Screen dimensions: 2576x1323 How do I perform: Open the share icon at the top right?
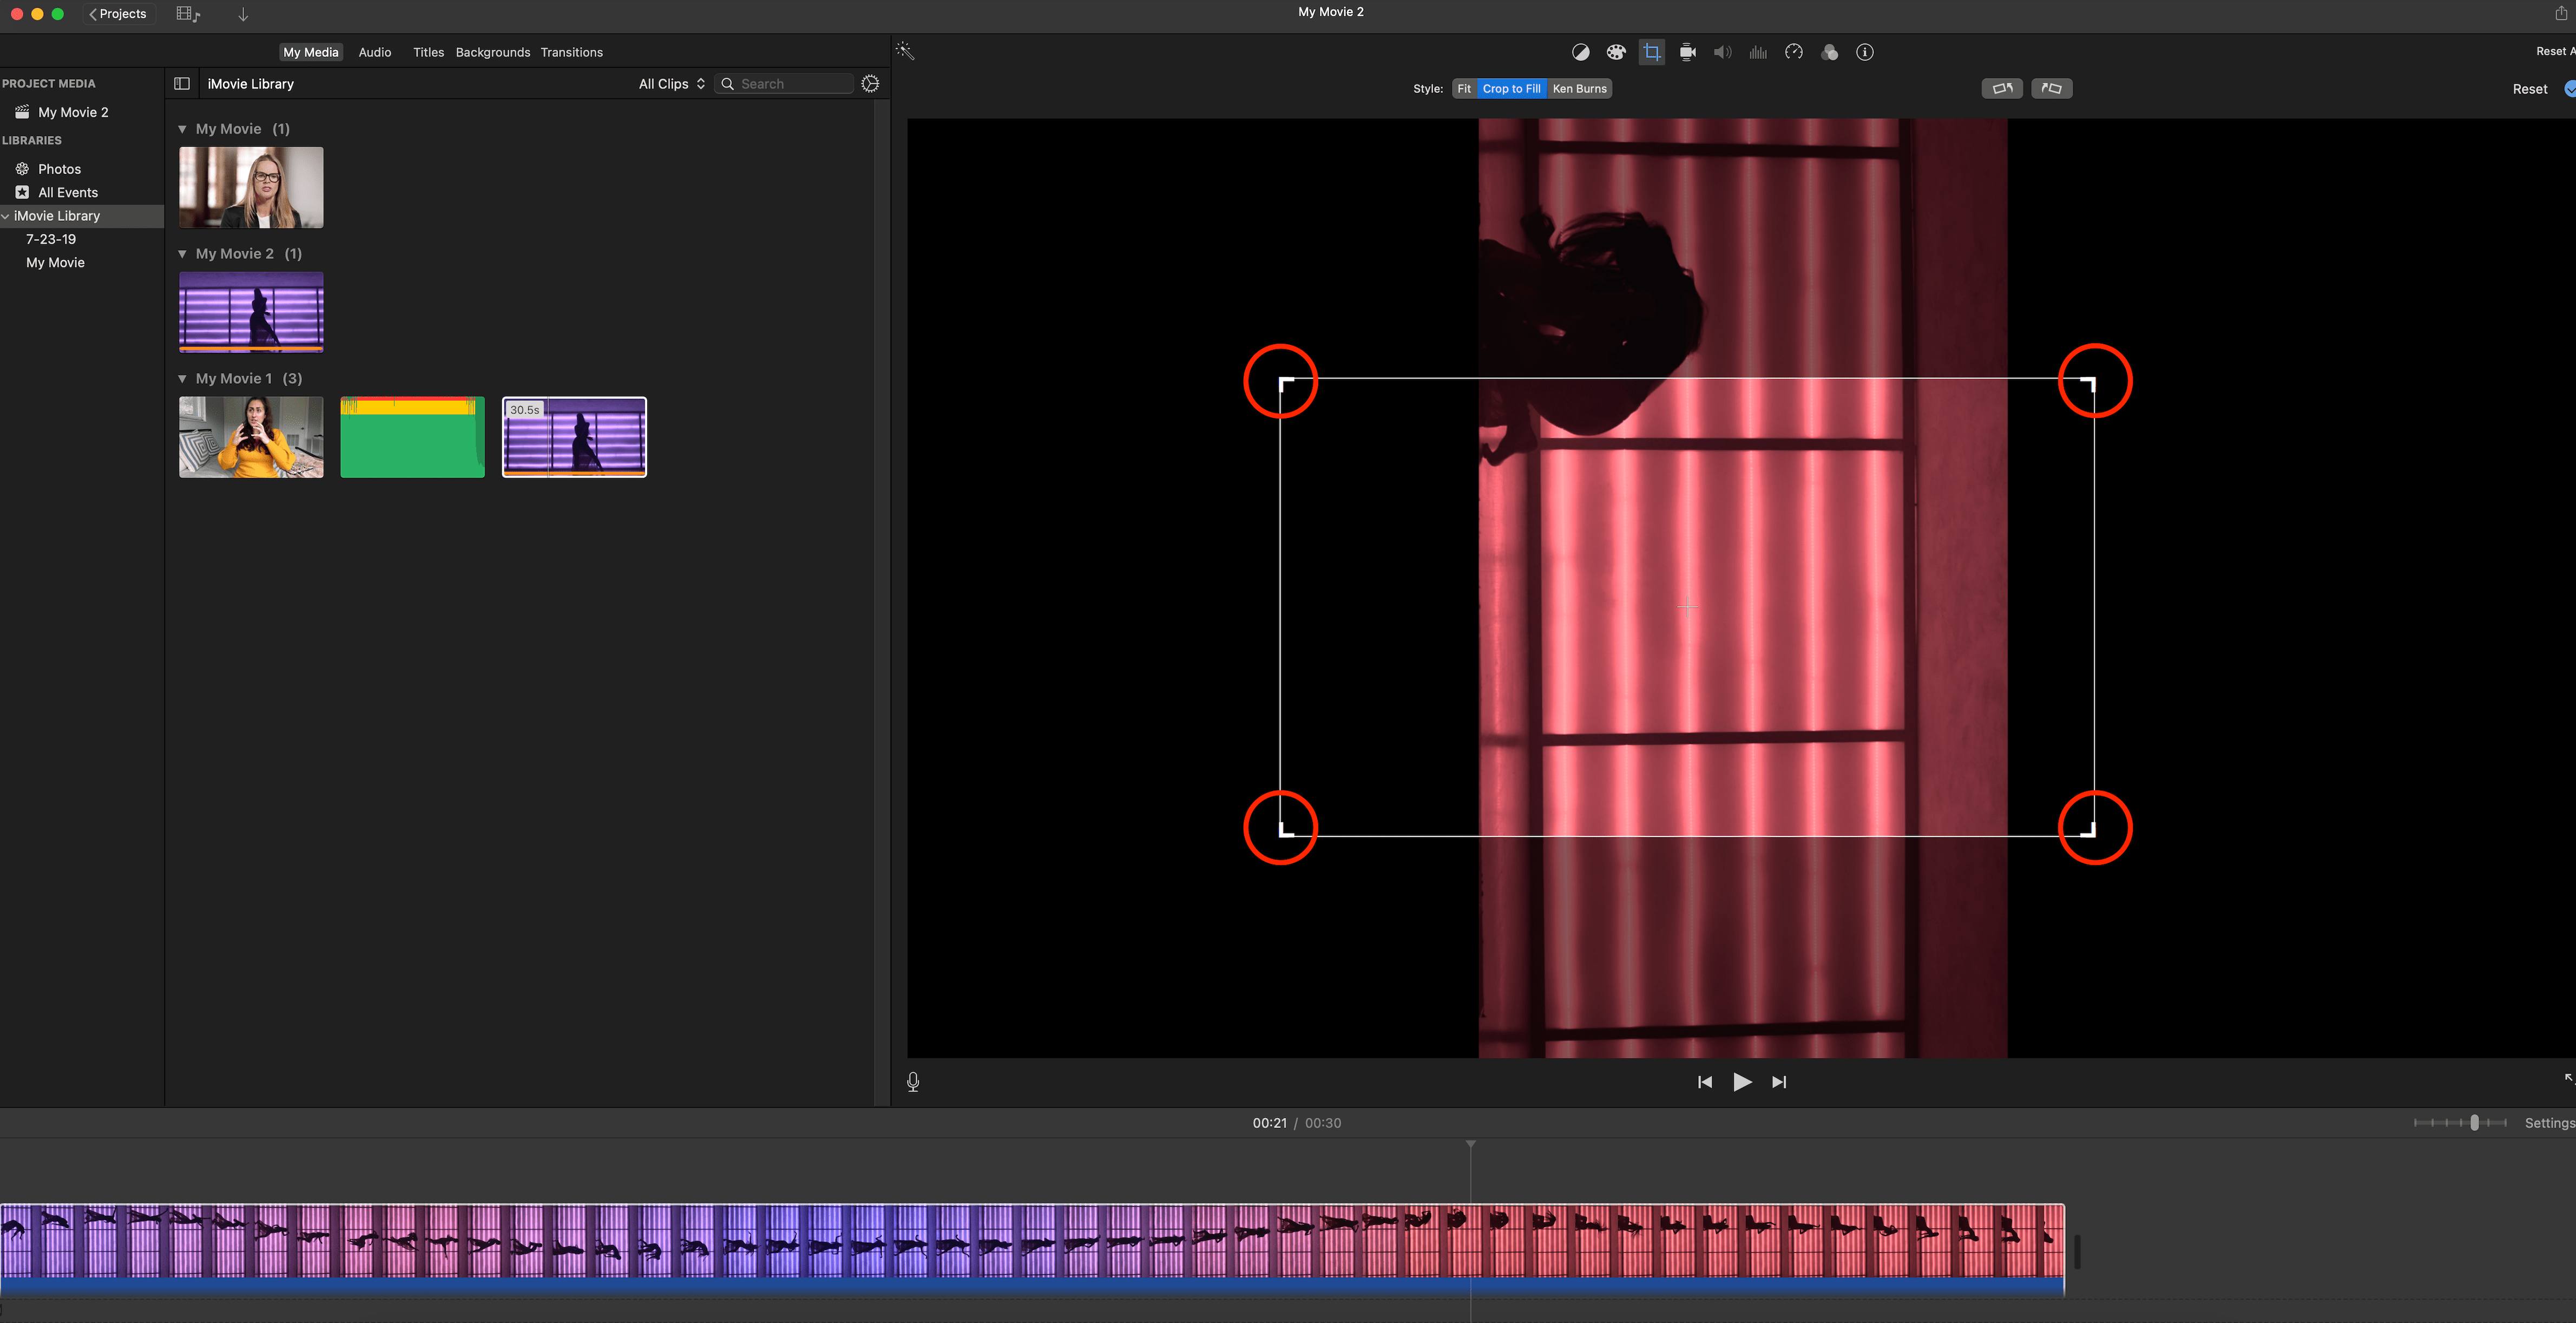(2561, 13)
